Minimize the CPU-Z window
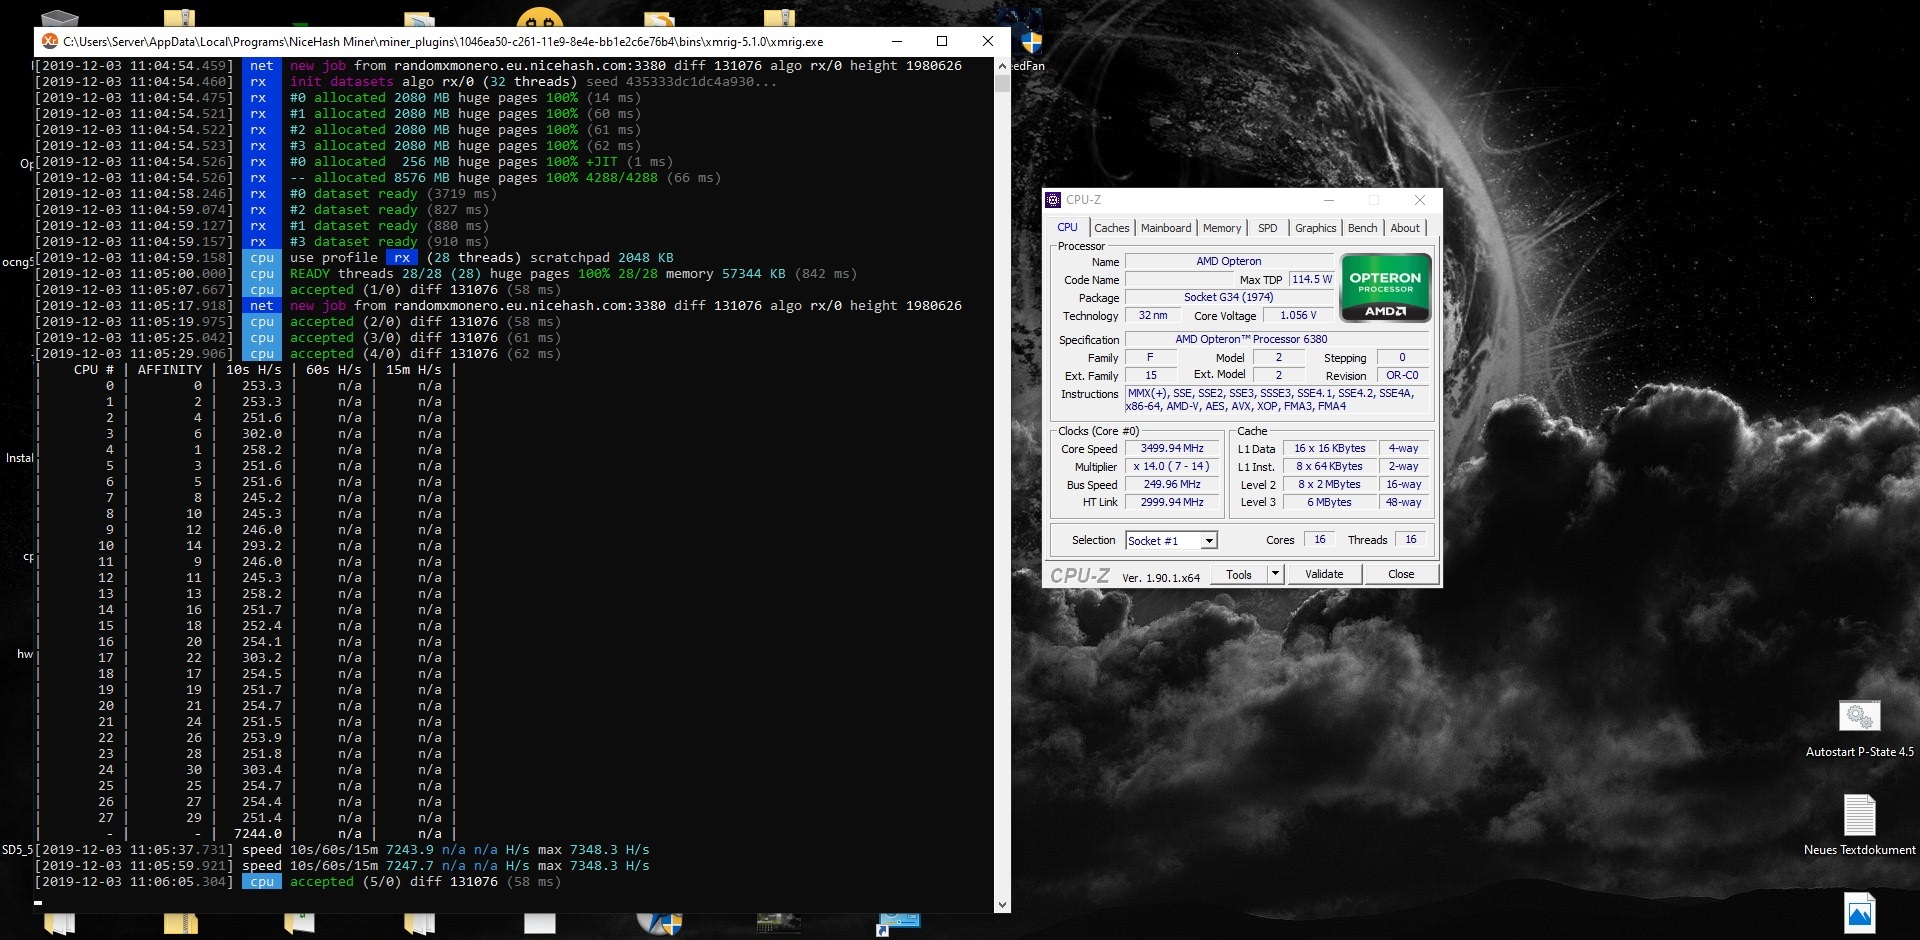 (x=1328, y=200)
